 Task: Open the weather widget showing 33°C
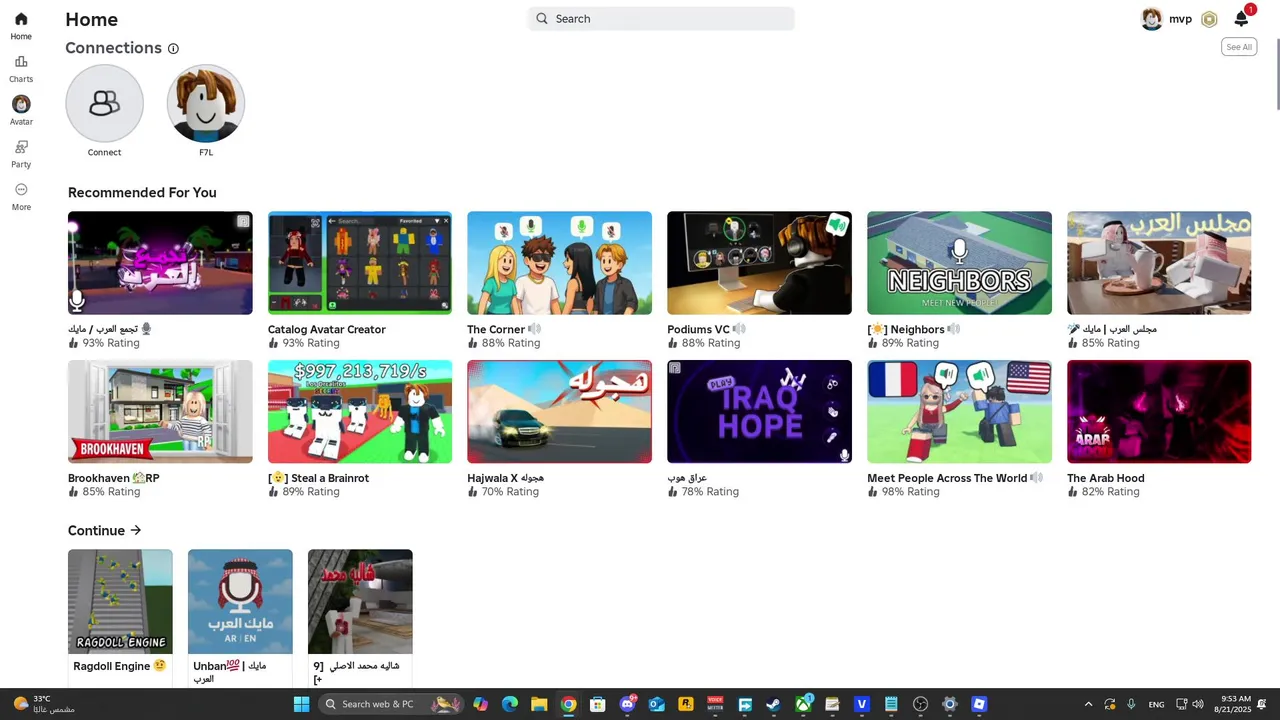point(43,704)
